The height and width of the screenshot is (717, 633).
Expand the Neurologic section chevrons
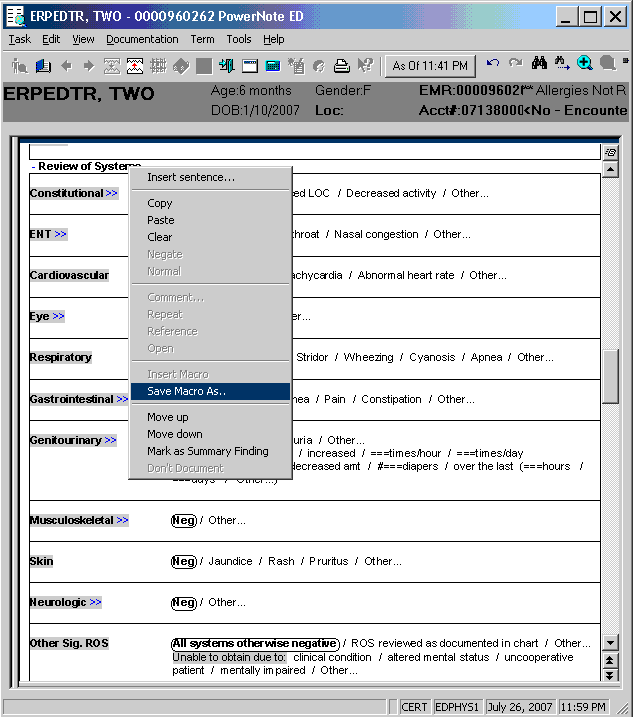96,602
